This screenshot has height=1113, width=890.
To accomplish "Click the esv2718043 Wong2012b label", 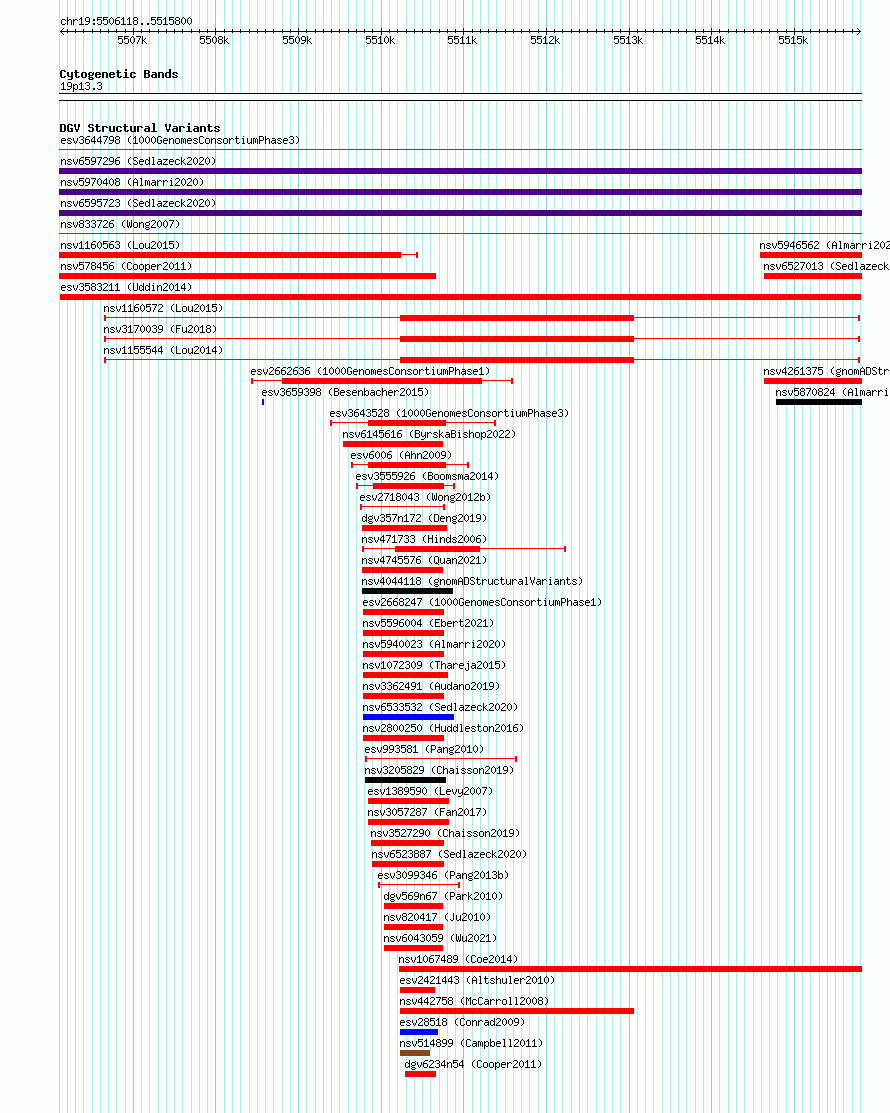I will point(425,498).
